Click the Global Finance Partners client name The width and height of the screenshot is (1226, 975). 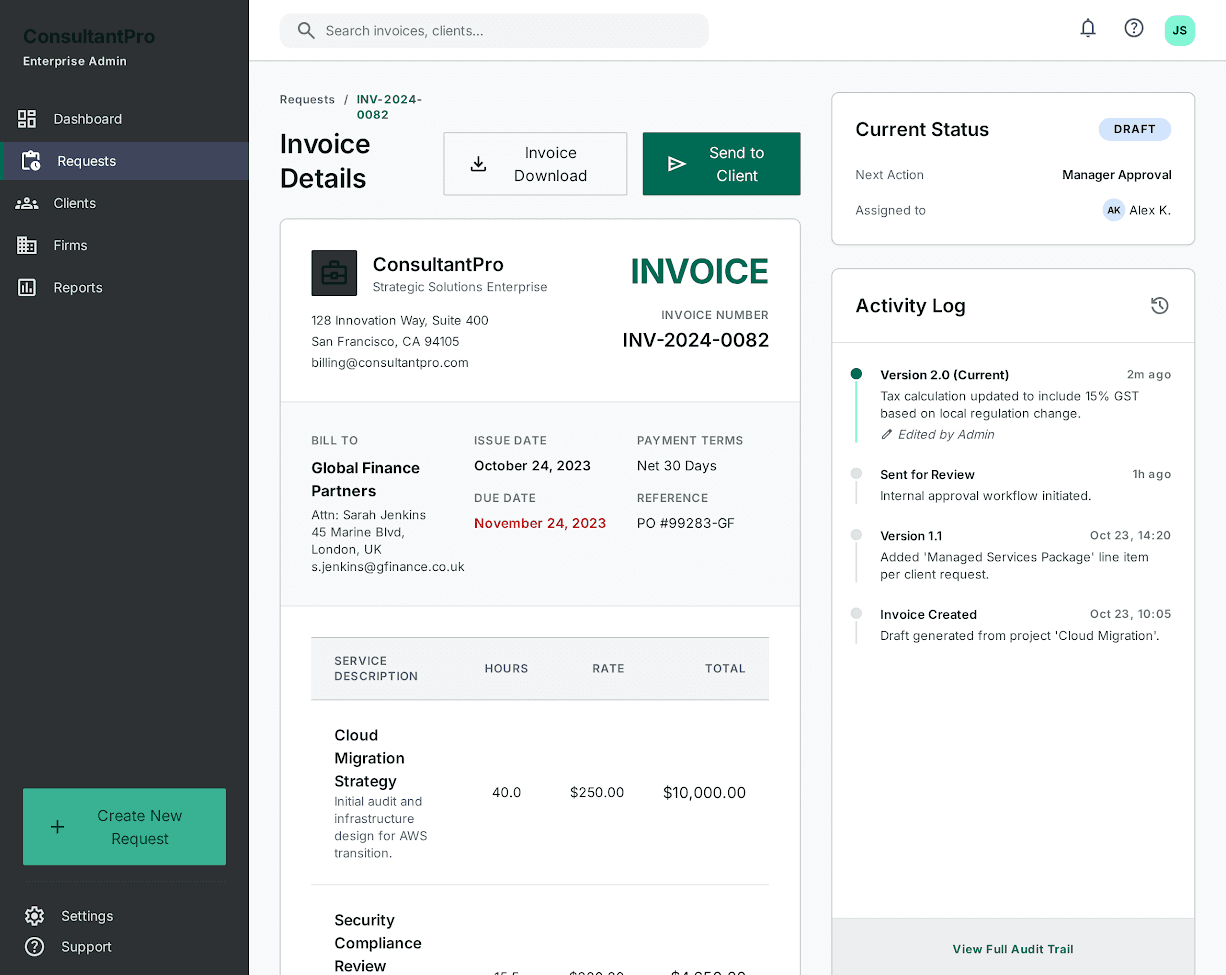(x=365, y=480)
